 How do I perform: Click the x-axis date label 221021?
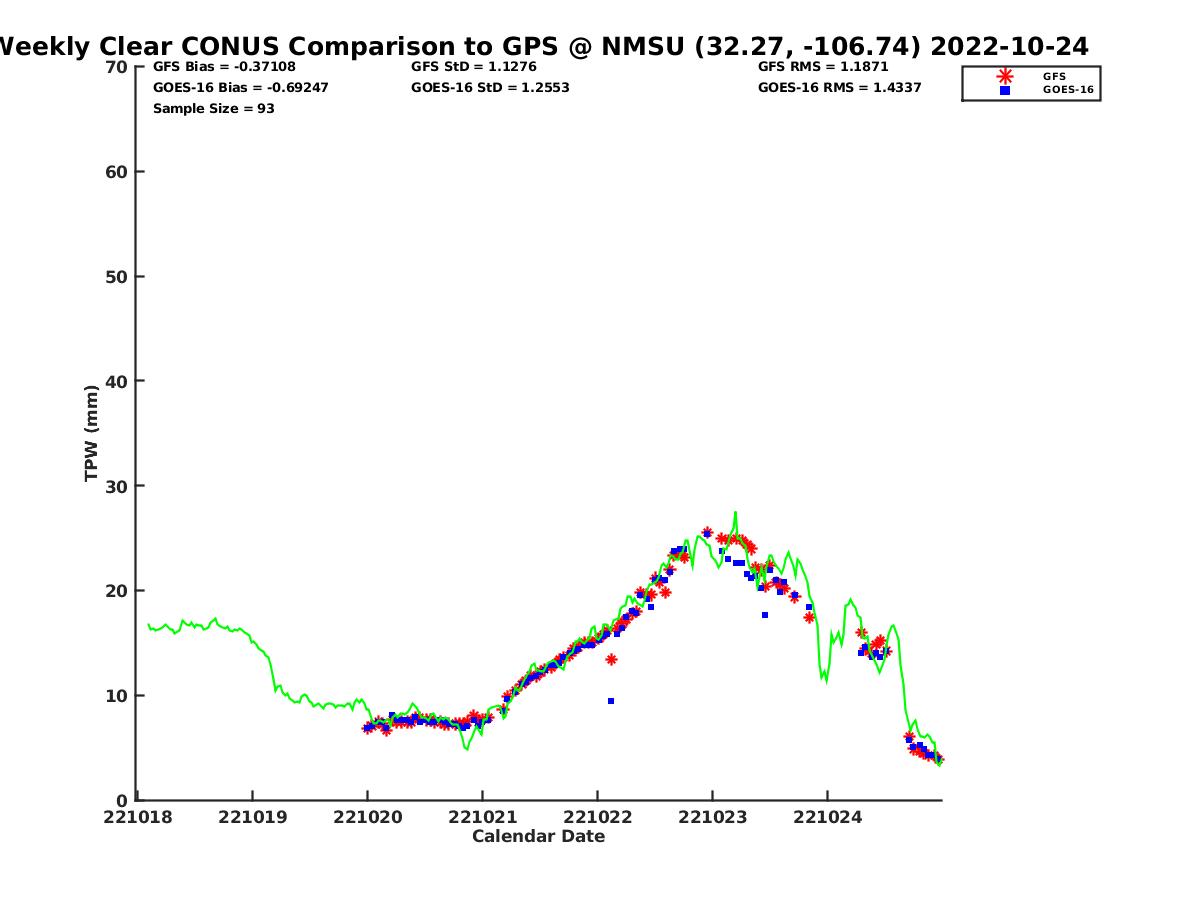(482, 817)
